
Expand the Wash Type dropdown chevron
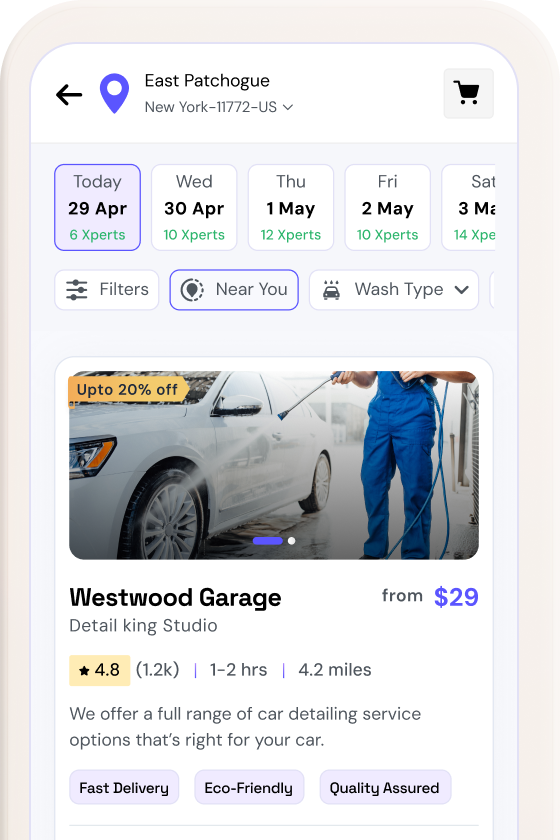click(x=461, y=290)
